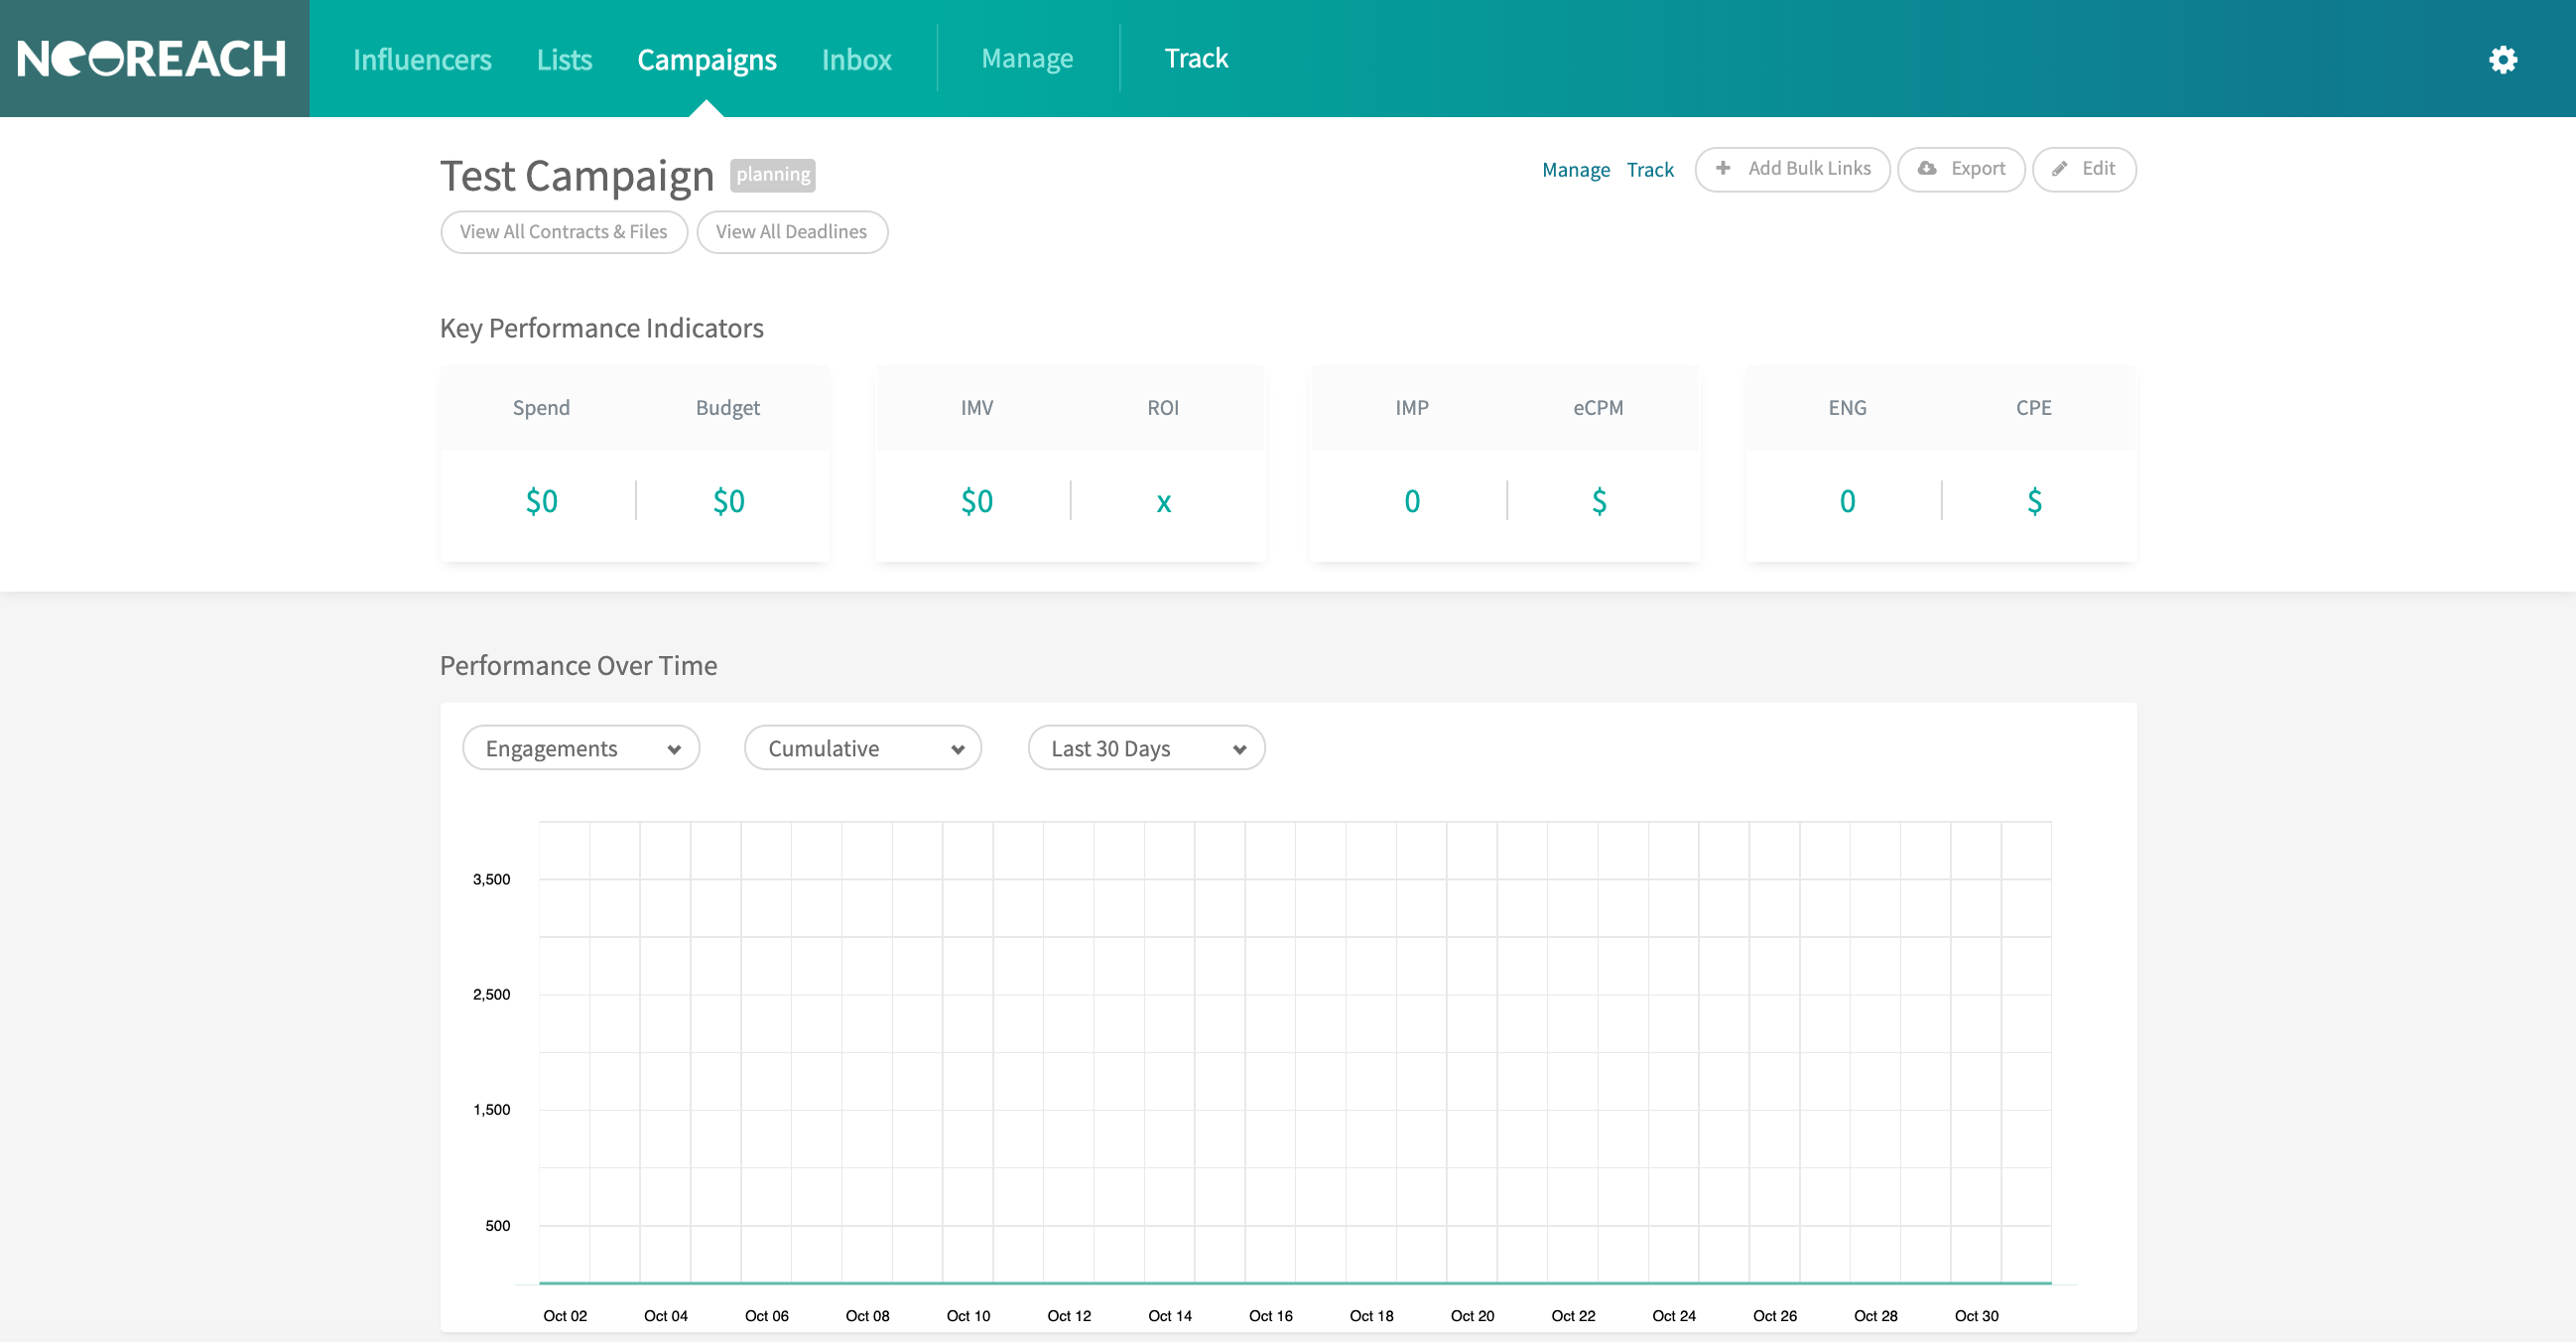Go to the Influencers tab

pos(422,59)
